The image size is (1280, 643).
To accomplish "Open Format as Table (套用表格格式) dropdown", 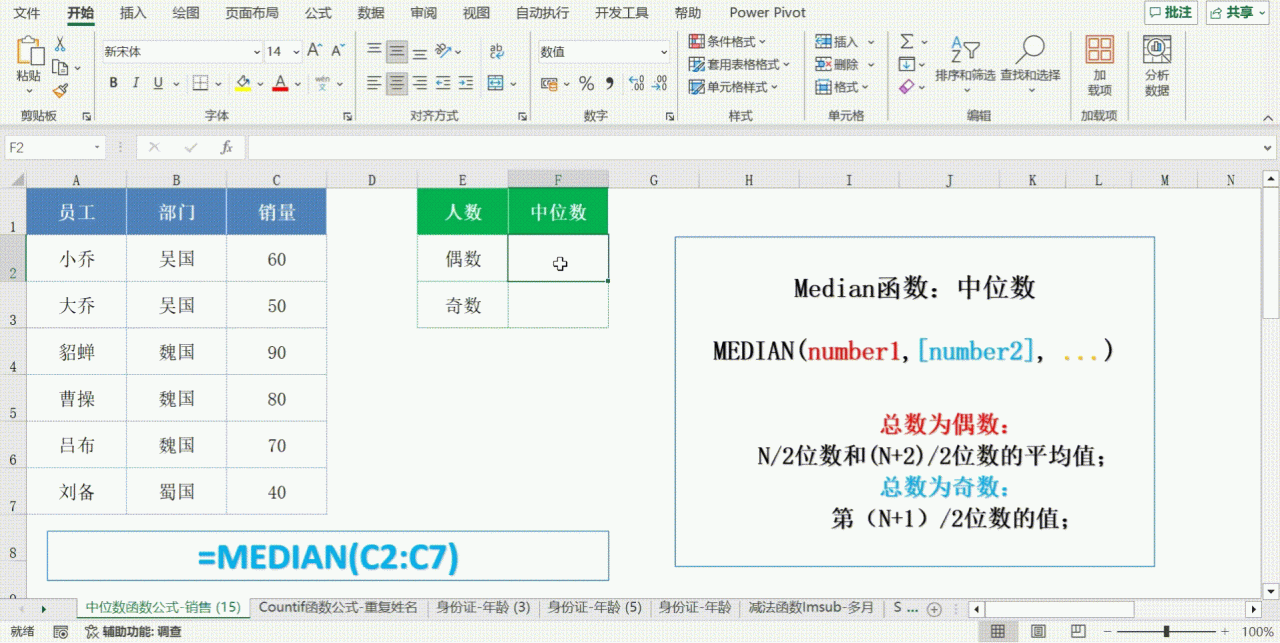I will click(x=739, y=64).
